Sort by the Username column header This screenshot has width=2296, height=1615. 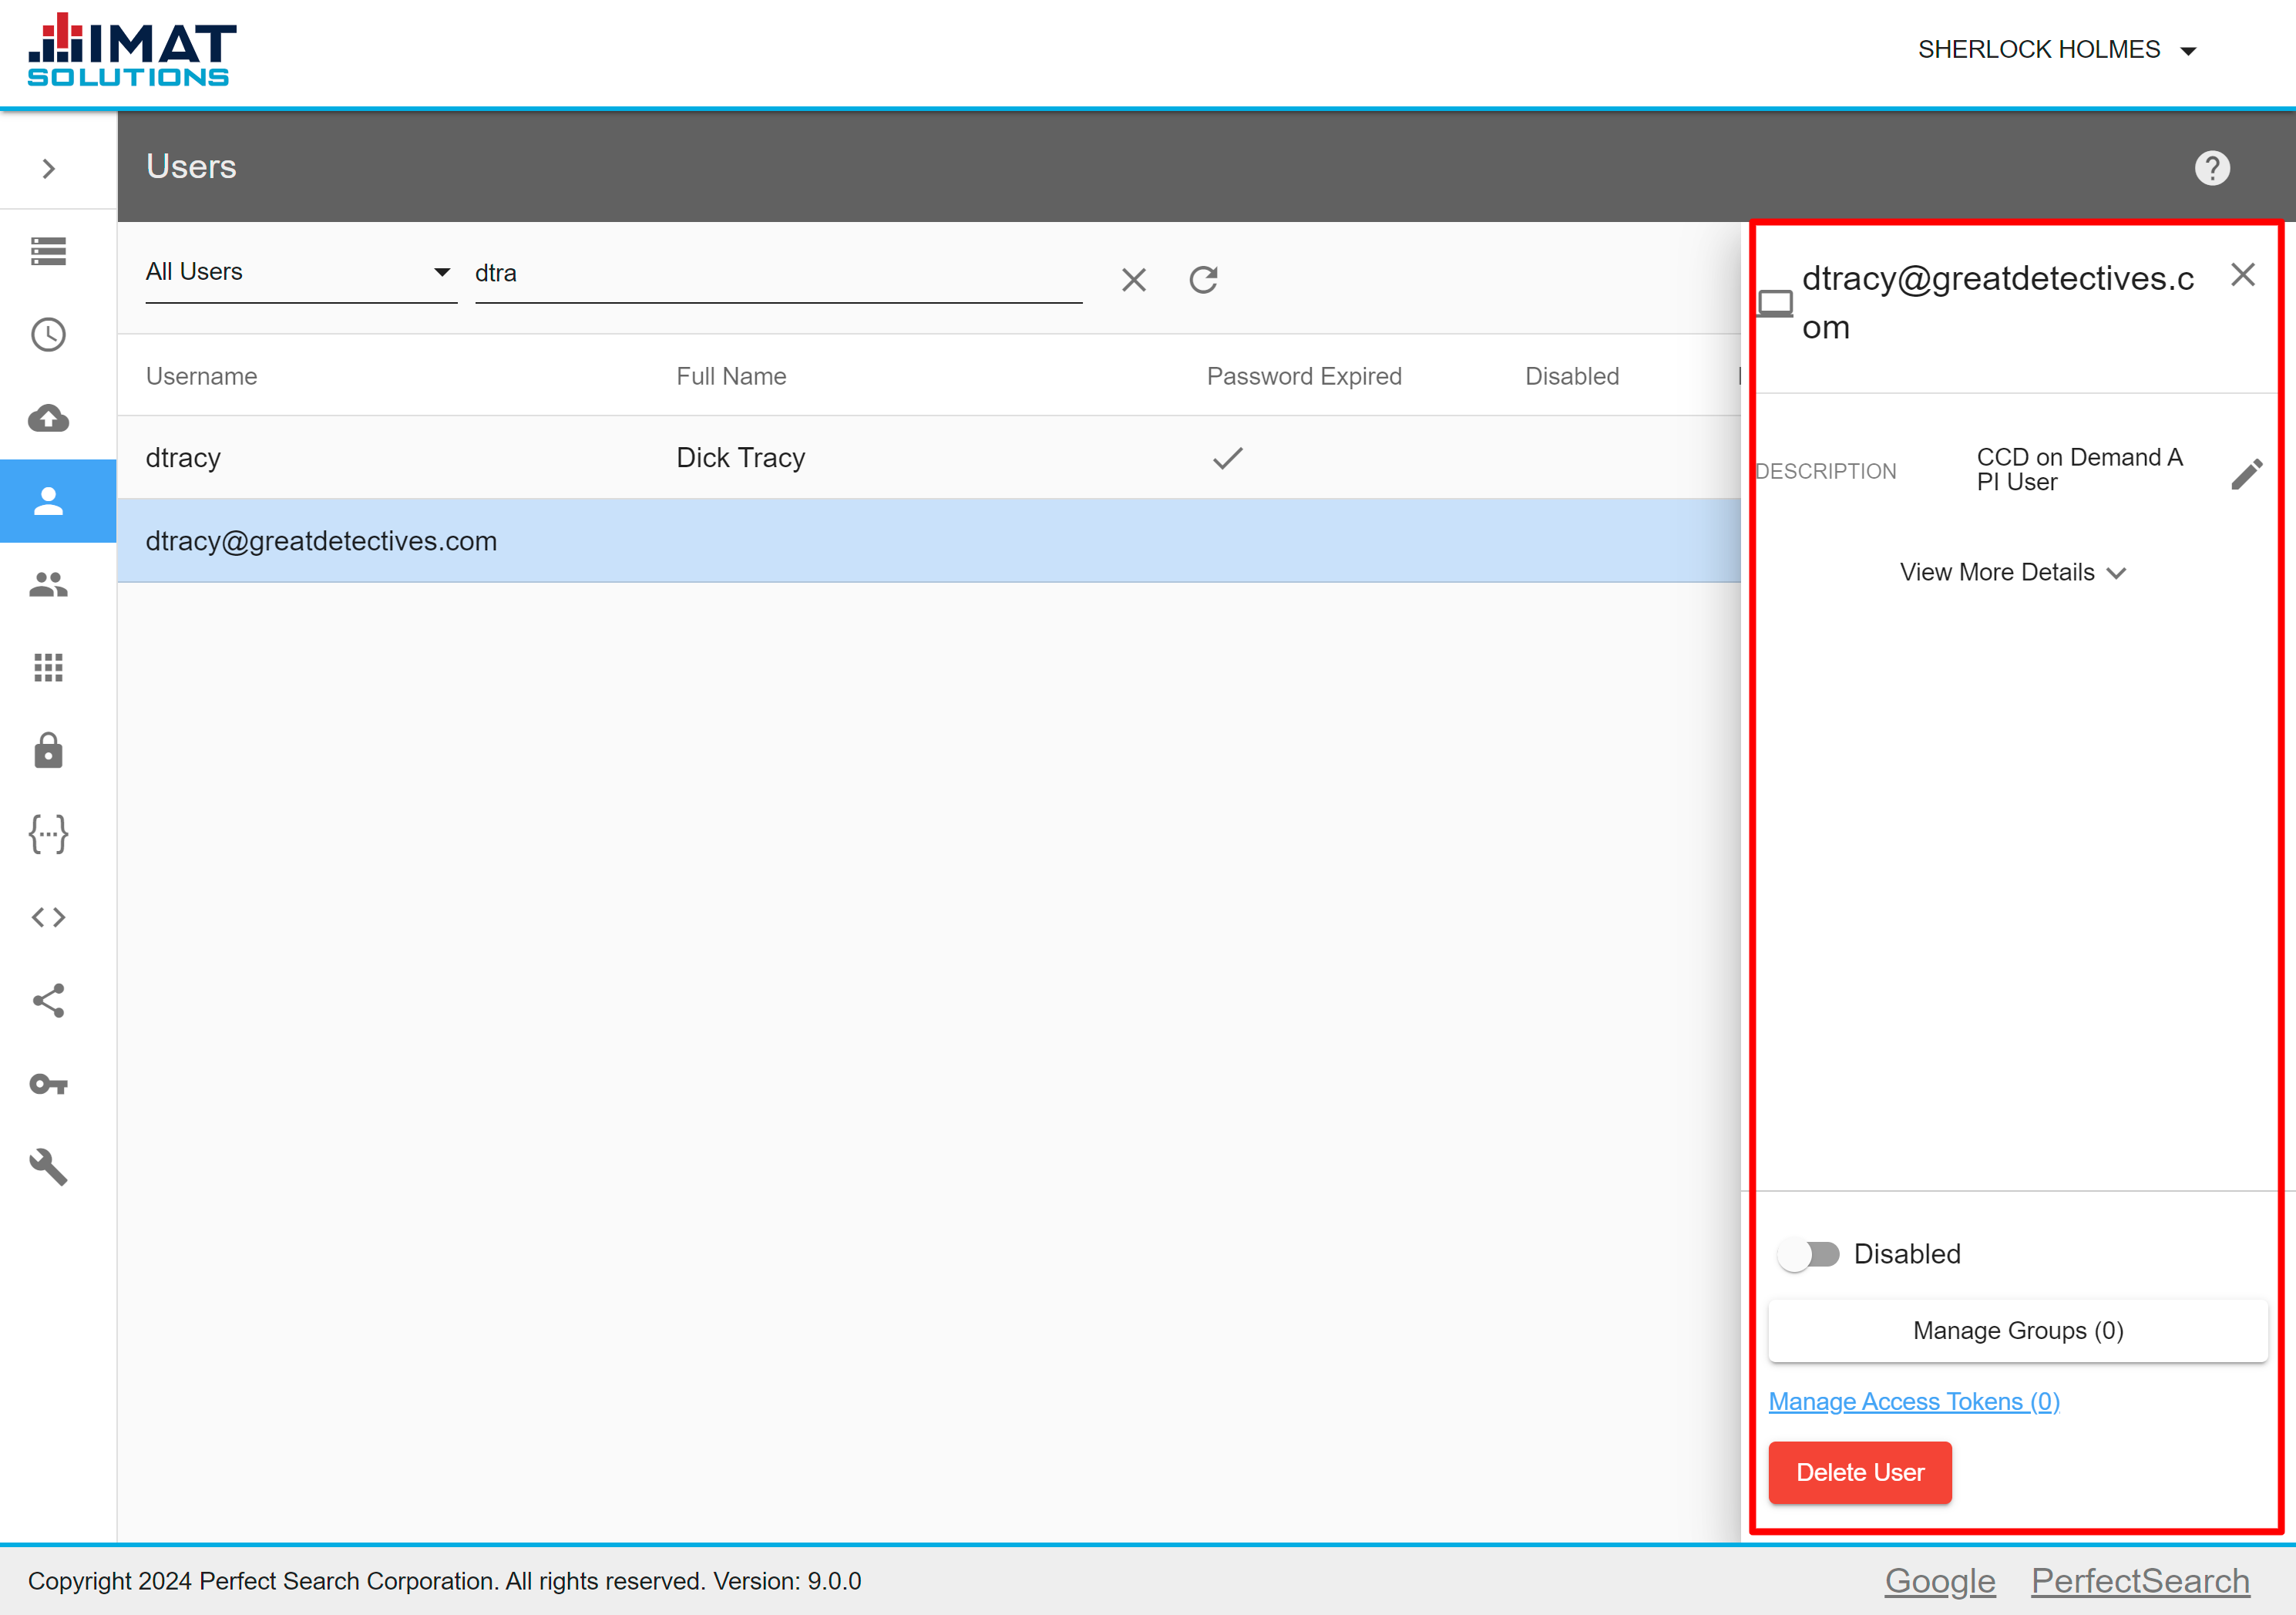pos(201,376)
